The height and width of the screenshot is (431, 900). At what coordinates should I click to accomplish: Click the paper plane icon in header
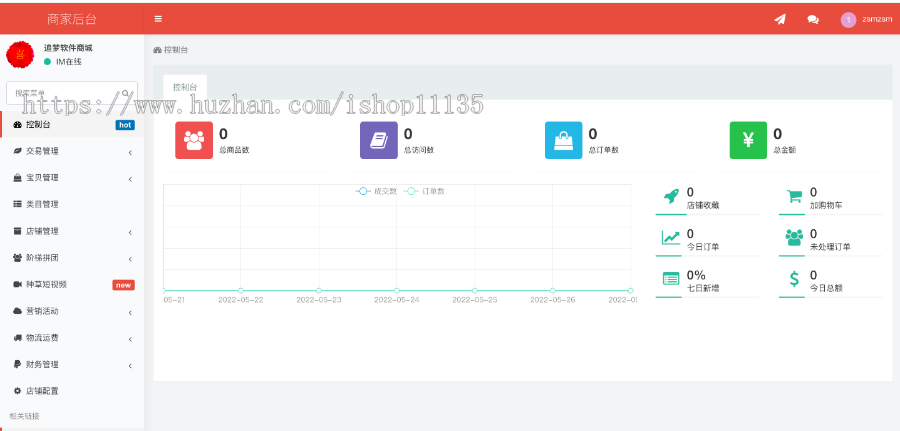coord(779,20)
